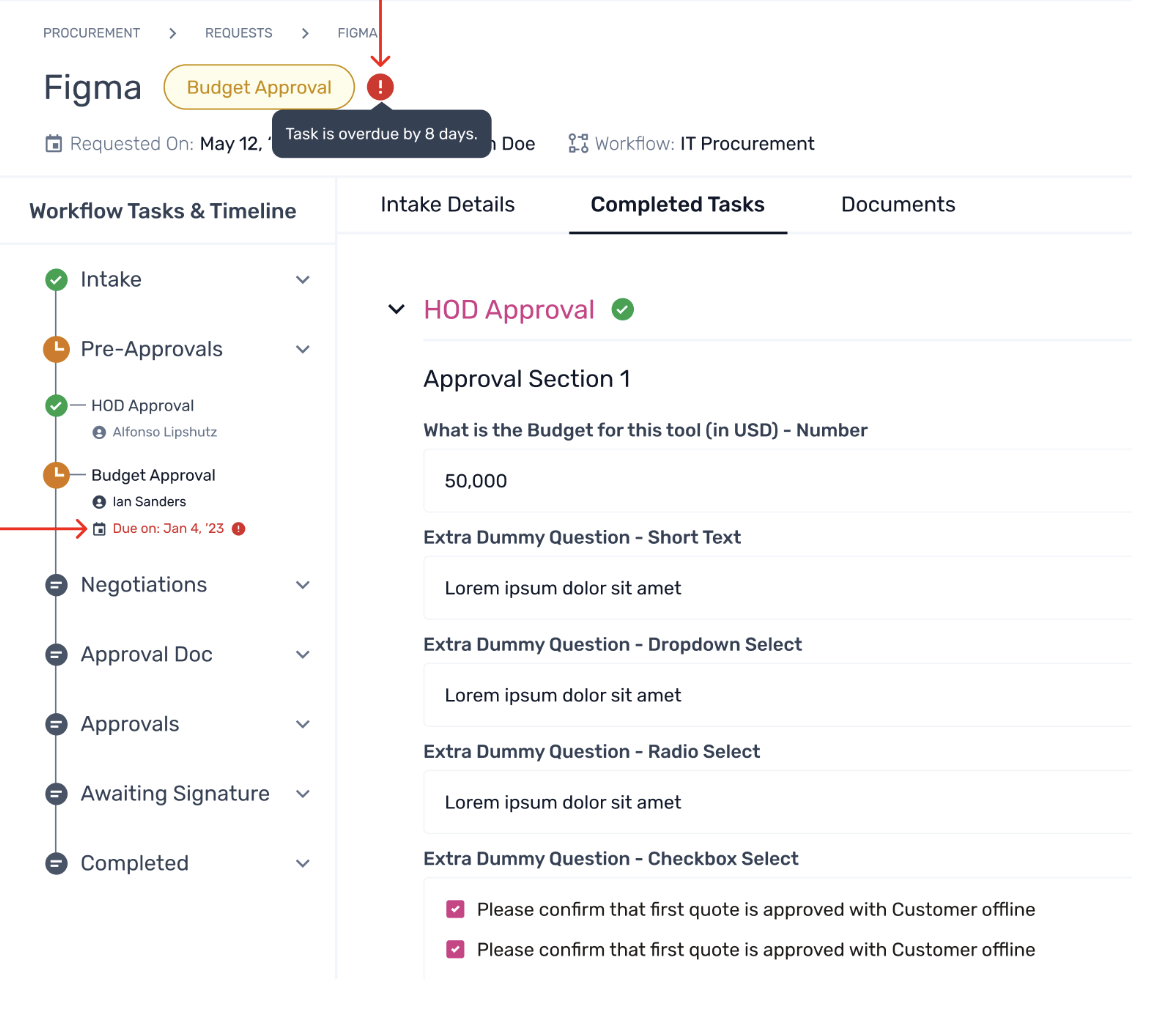
Task: Click the calendar icon next to Requested On
Action: (x=54, y=143)
